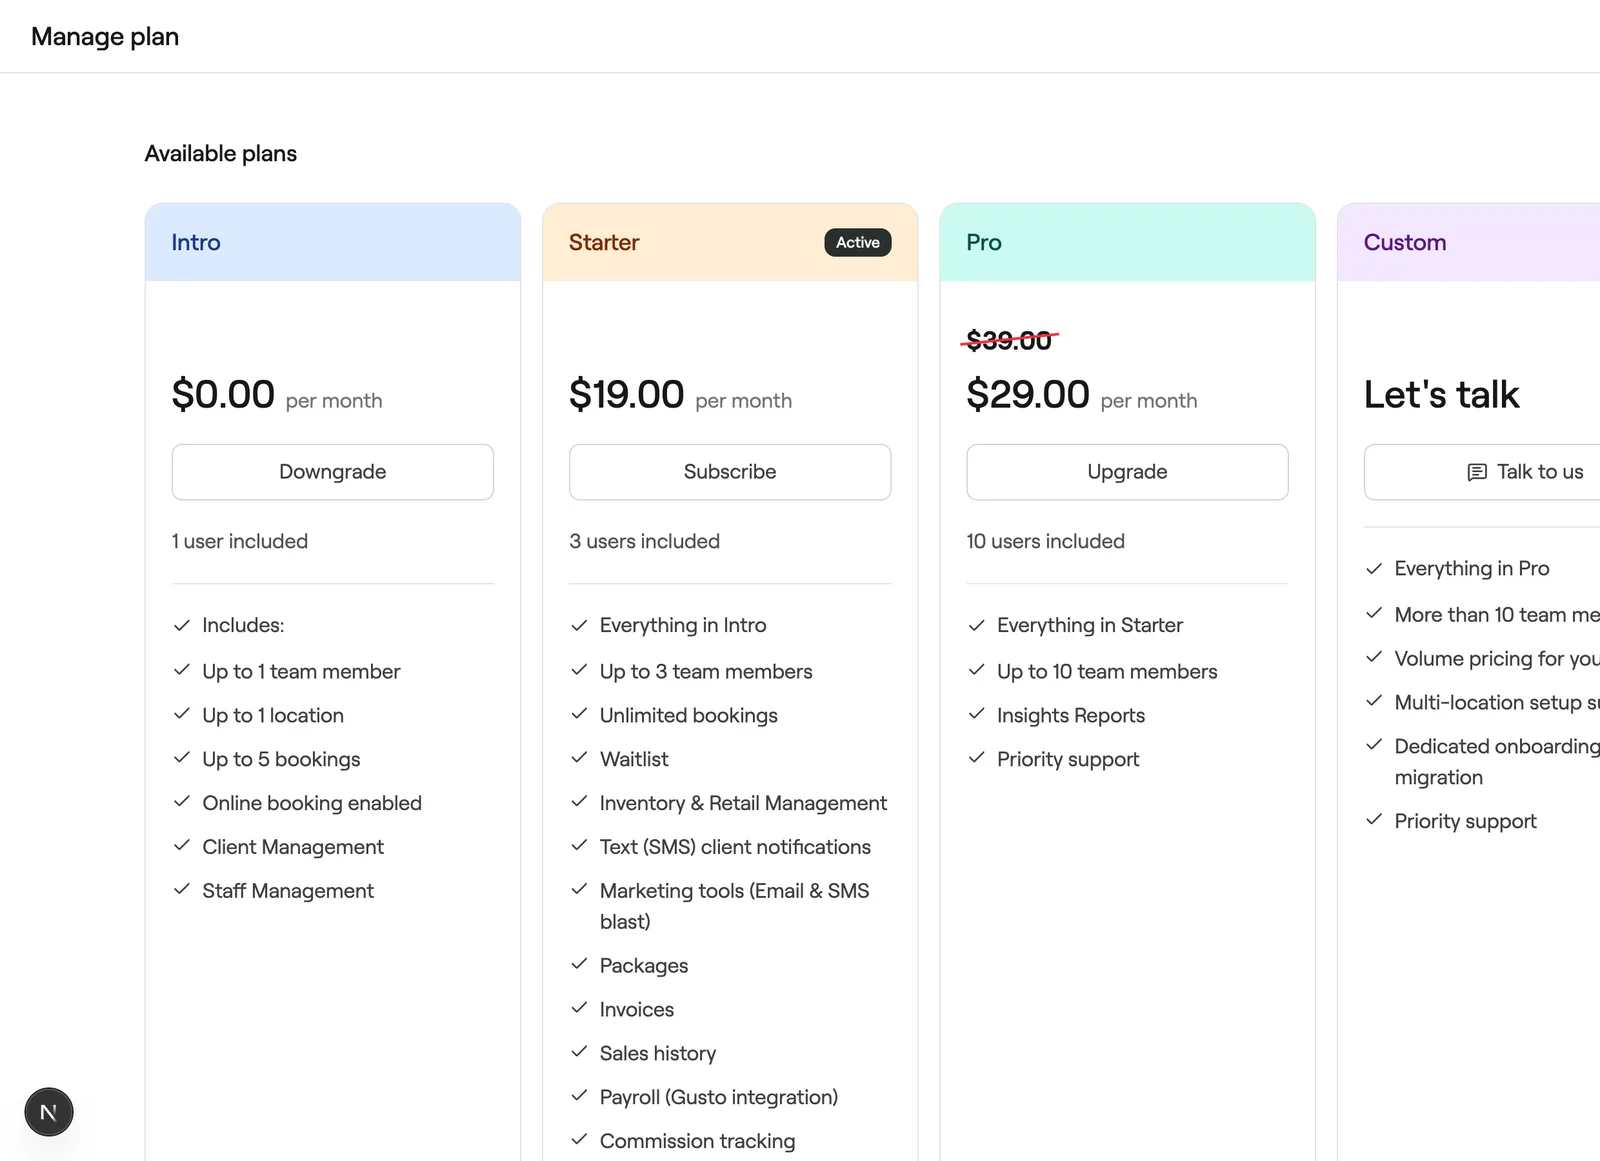Click the Let's talk heading

[x=1442, y=395]
